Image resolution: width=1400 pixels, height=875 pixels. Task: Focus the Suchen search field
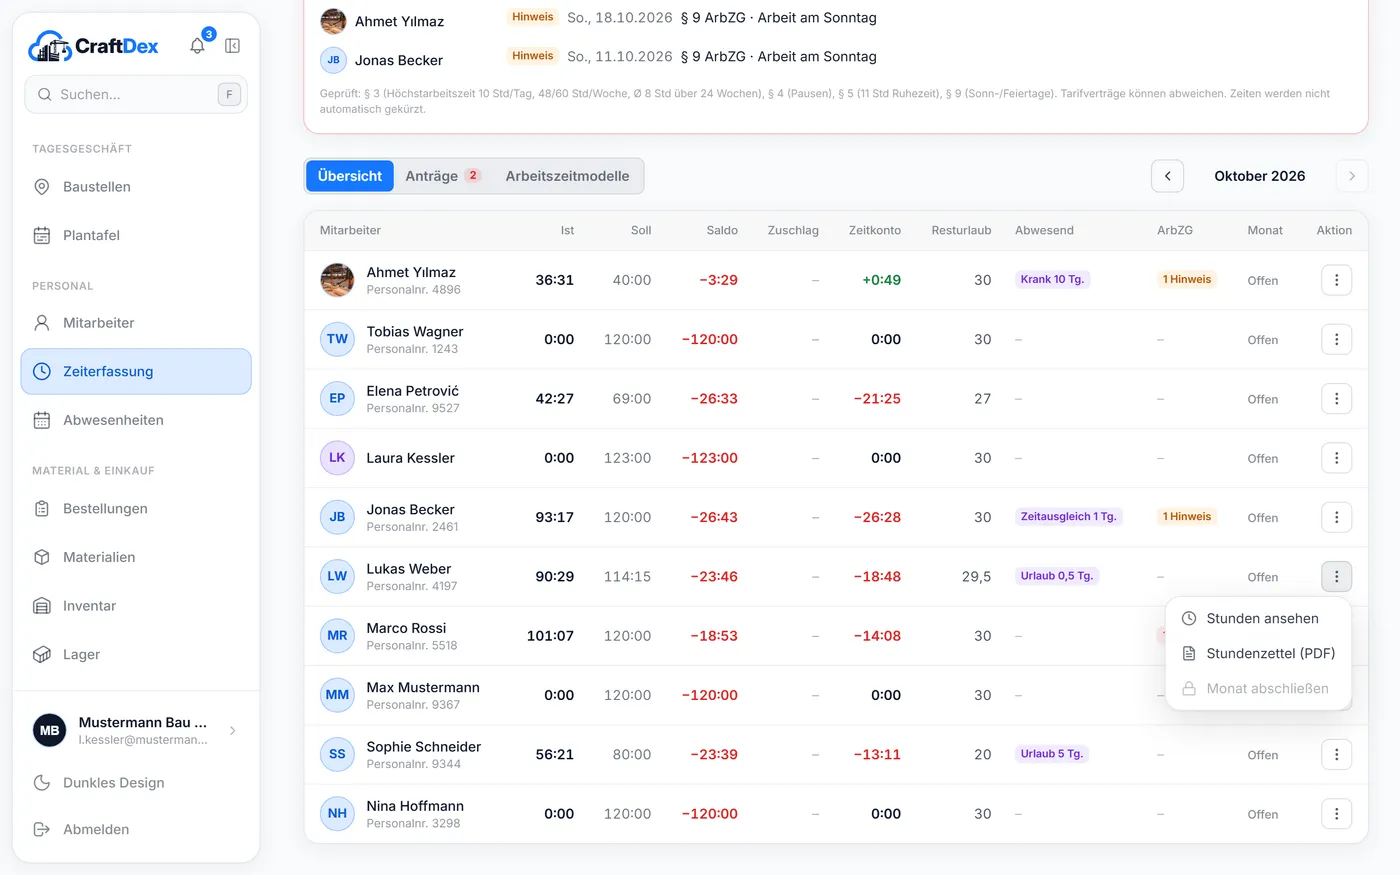point(136,95)
